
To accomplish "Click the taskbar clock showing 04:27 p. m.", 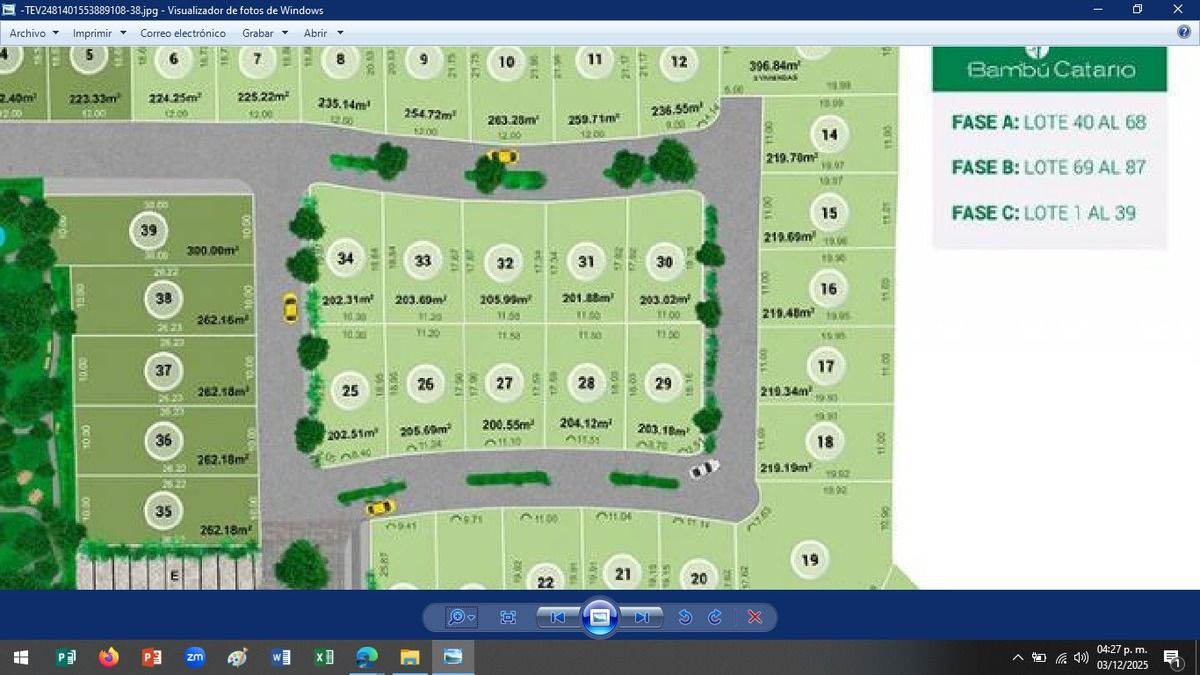I will (1122, 657).
